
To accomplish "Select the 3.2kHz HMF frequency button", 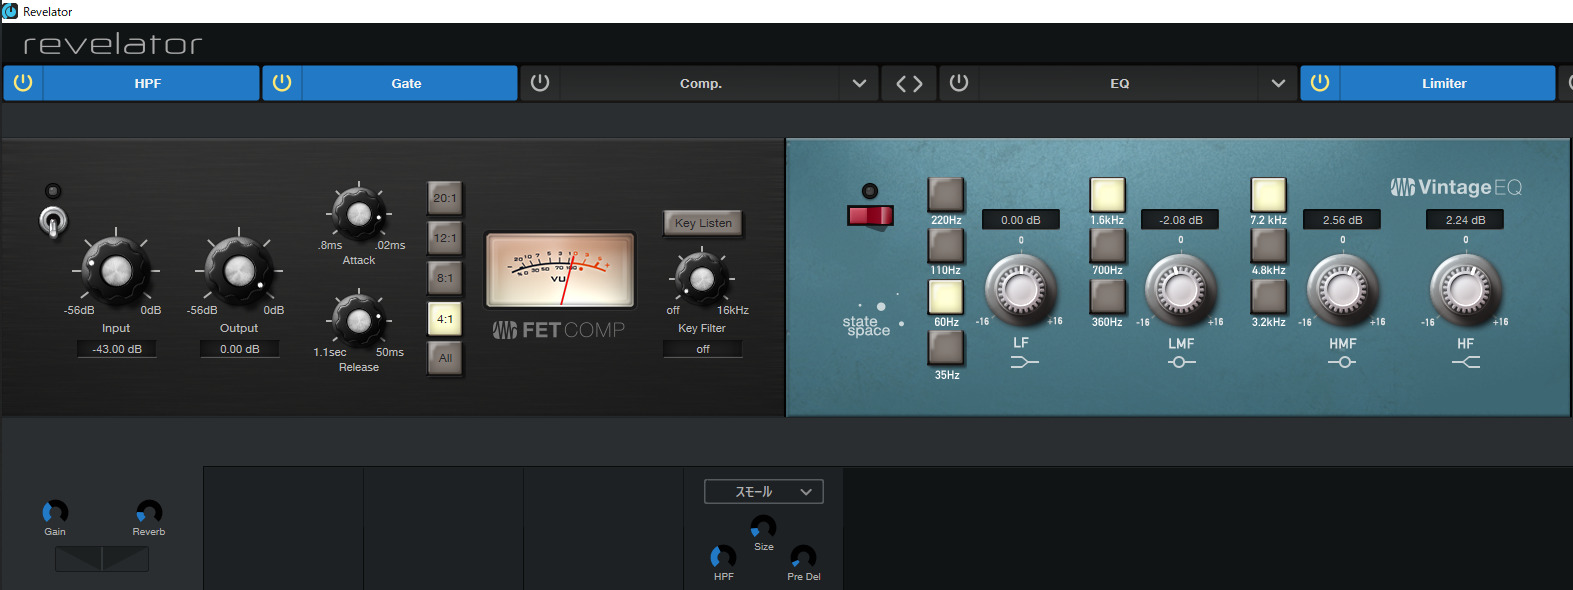I will click(1268, 297).
